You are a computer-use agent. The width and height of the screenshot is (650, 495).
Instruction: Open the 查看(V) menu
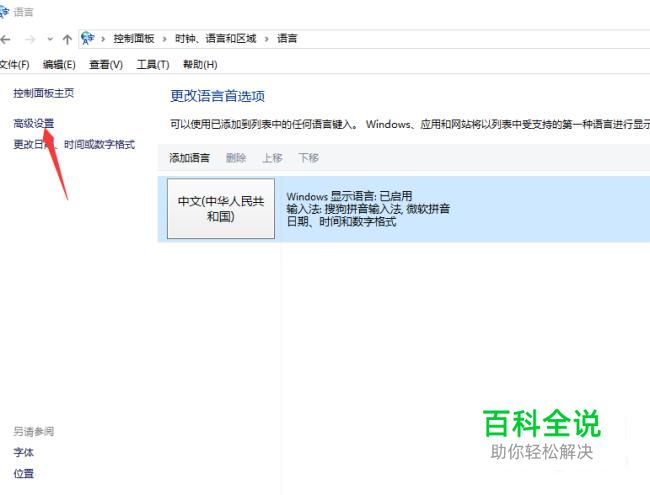click(106, 65)
